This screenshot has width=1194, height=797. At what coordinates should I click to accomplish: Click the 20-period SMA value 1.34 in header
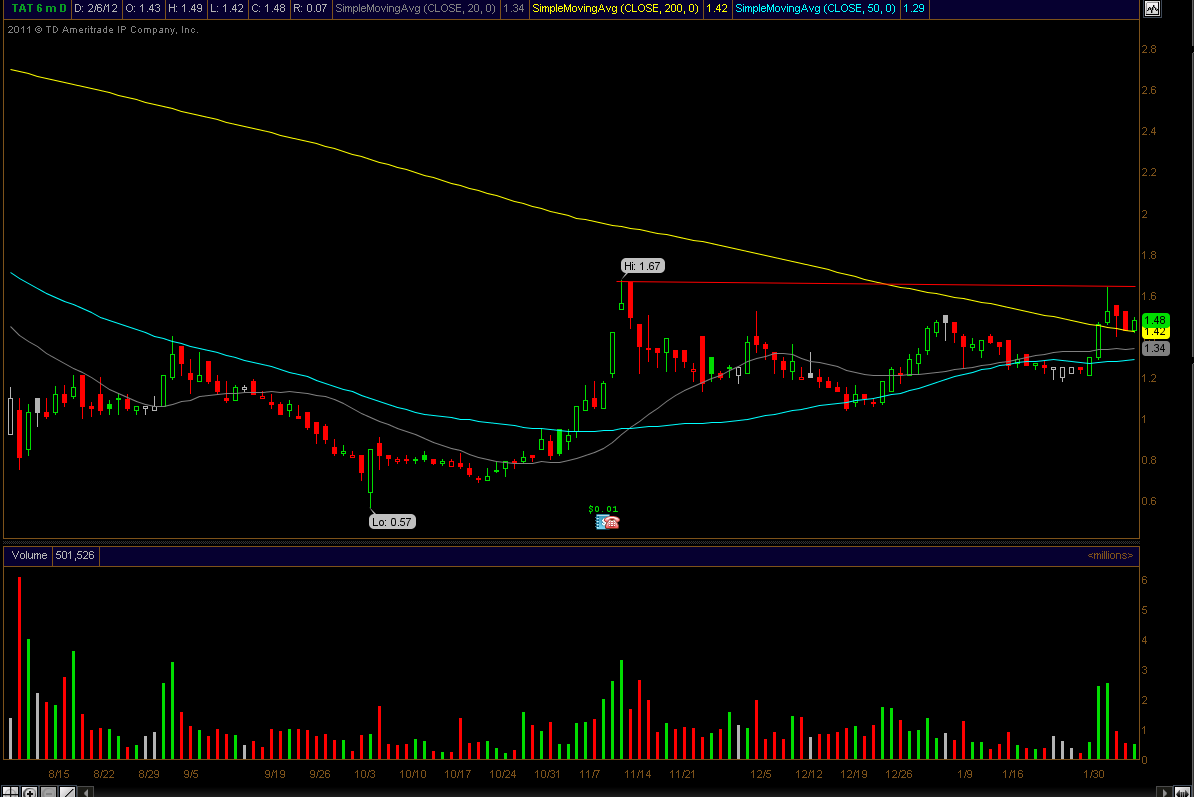coord(513,8)
